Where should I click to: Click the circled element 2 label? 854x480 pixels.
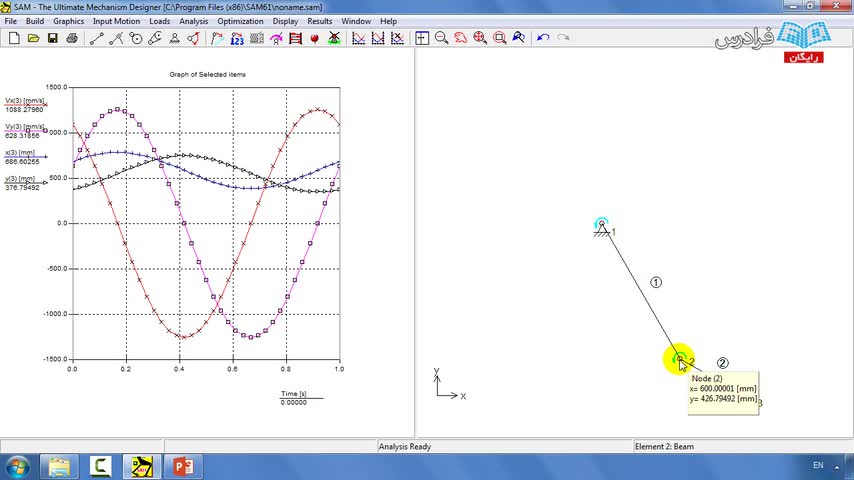click(x=723, y=363)
